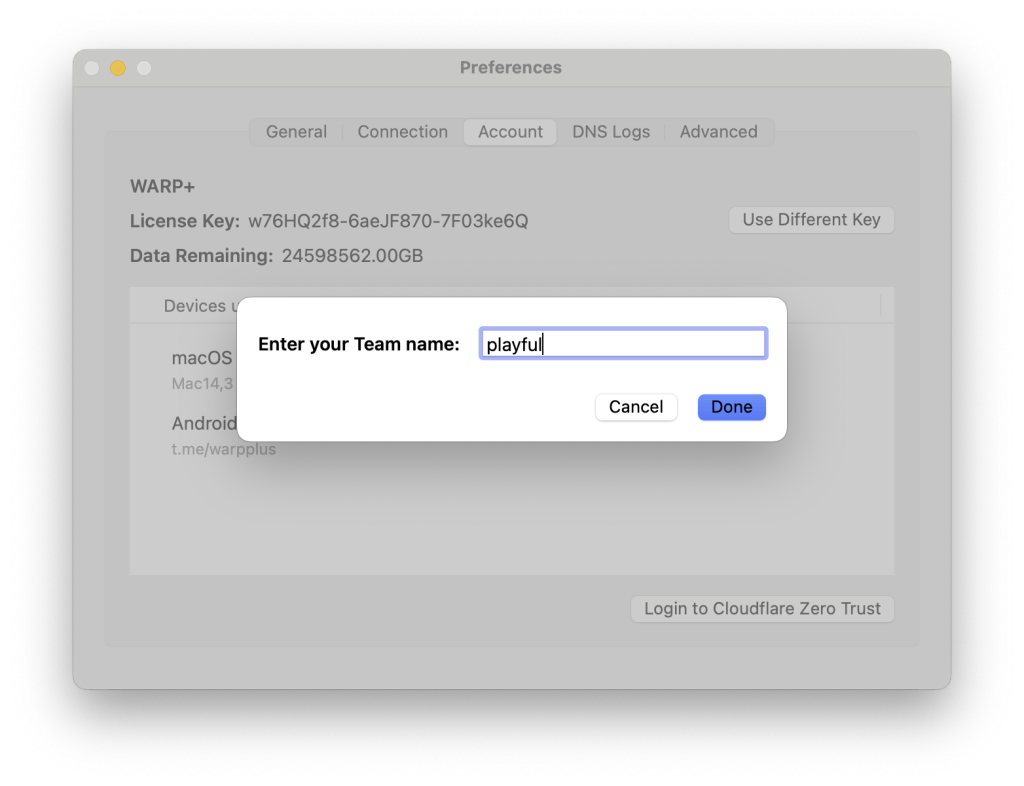
Task: Select the license key text w76HQ2f8-6aeJF870-7F03ke6Q
Action: (x=388, y=221)
